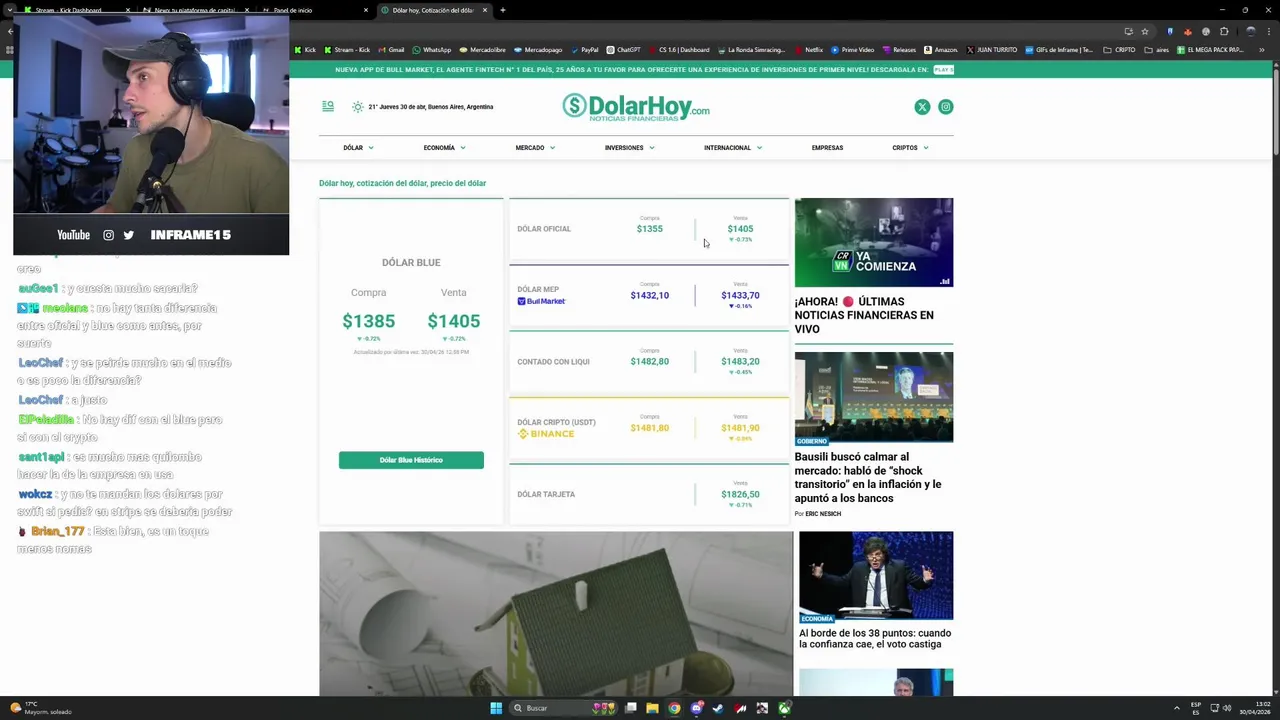Open the Mercadolibre bookmark
Image resolution: width=1280 pixels, height=720 pixels.
coord(482,49)
